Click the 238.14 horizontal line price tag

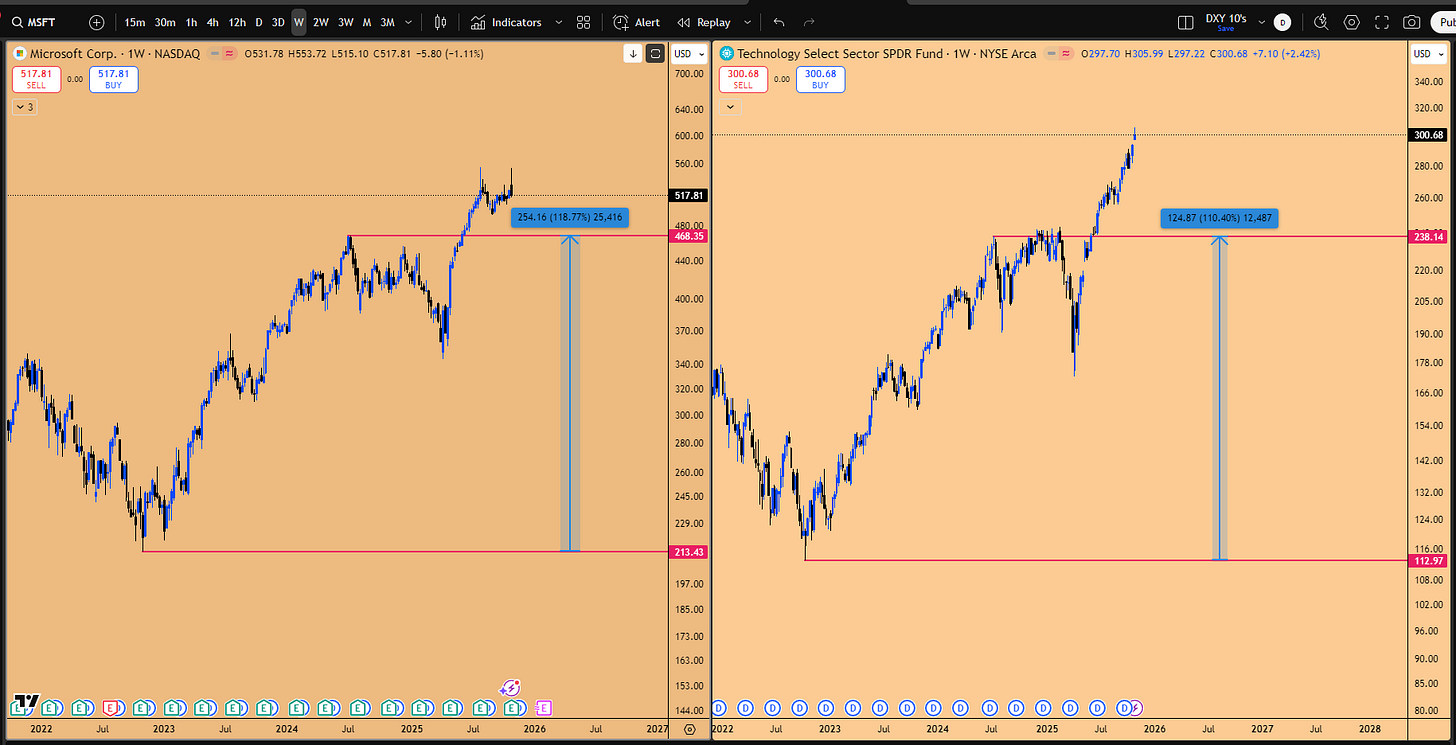click(x=1429, y=237)
